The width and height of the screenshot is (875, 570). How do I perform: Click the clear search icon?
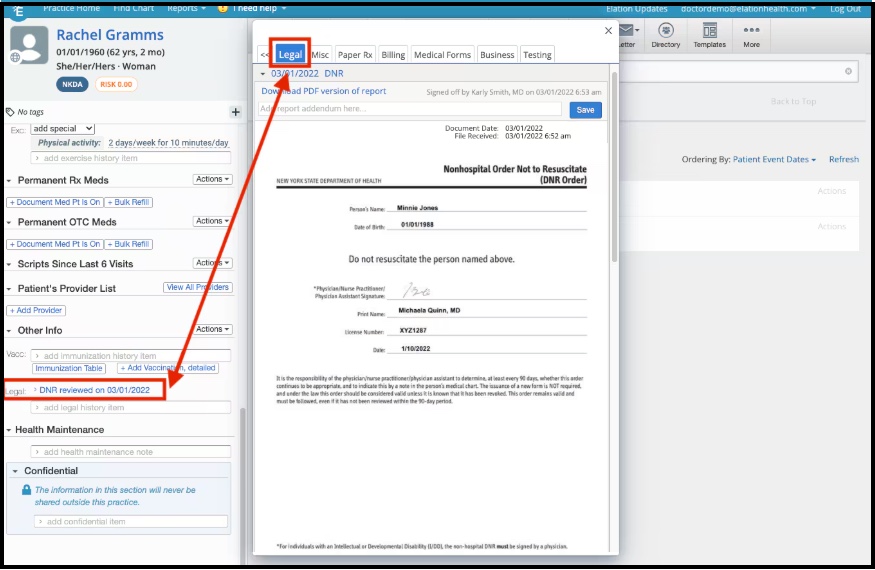pyautogui.click(x=848, y=71)
